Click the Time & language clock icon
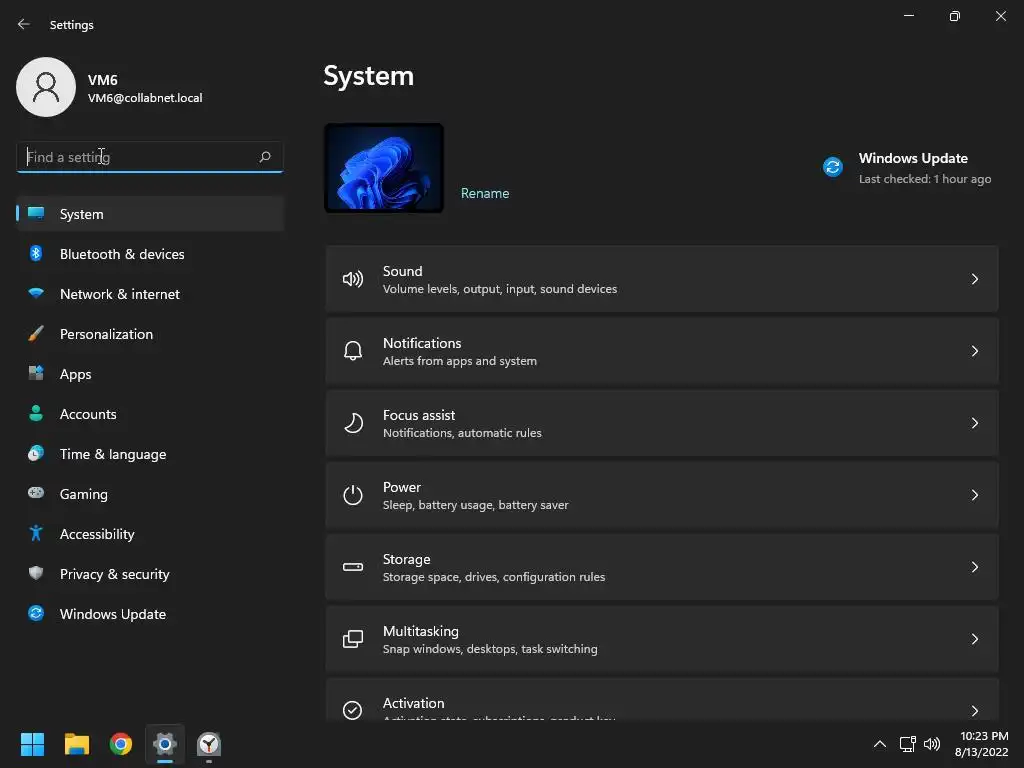Image resolution: width=1024 pixels, height=768 pixels. [36, 453]
